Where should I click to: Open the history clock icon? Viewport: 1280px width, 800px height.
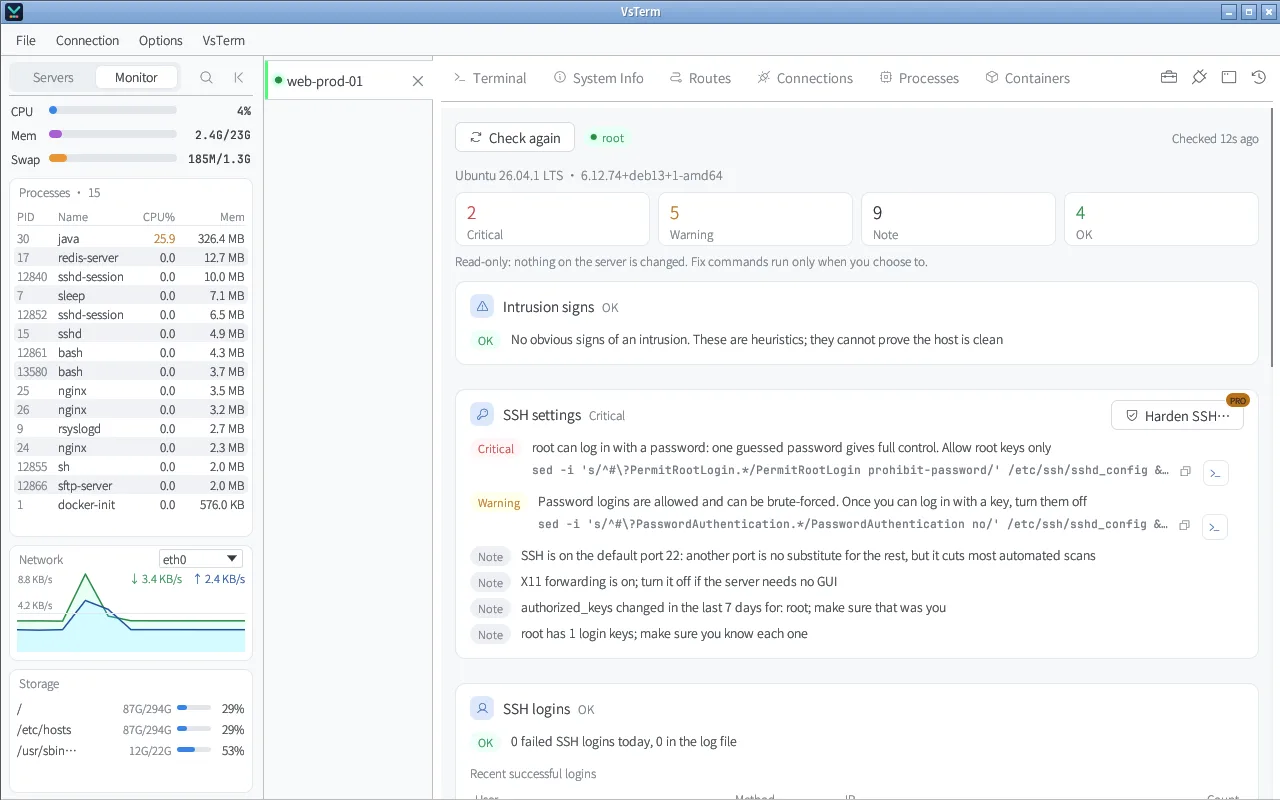[1259, 77]
